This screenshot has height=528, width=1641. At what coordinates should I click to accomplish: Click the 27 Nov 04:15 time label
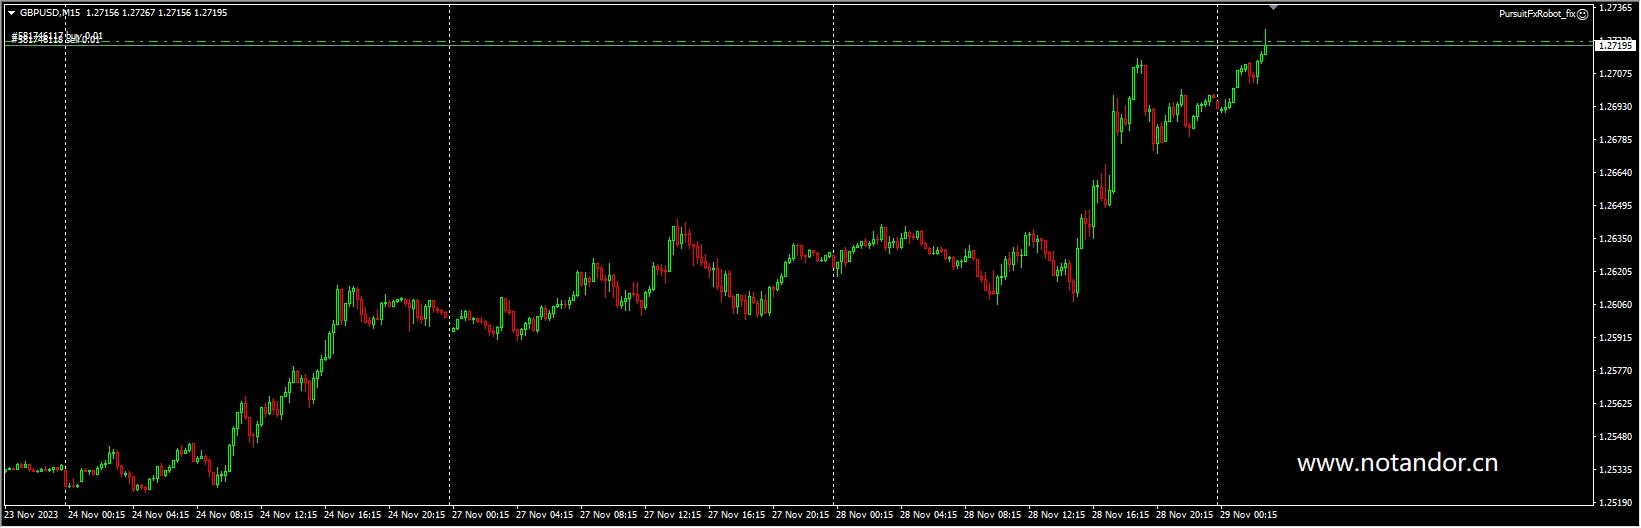544,516
